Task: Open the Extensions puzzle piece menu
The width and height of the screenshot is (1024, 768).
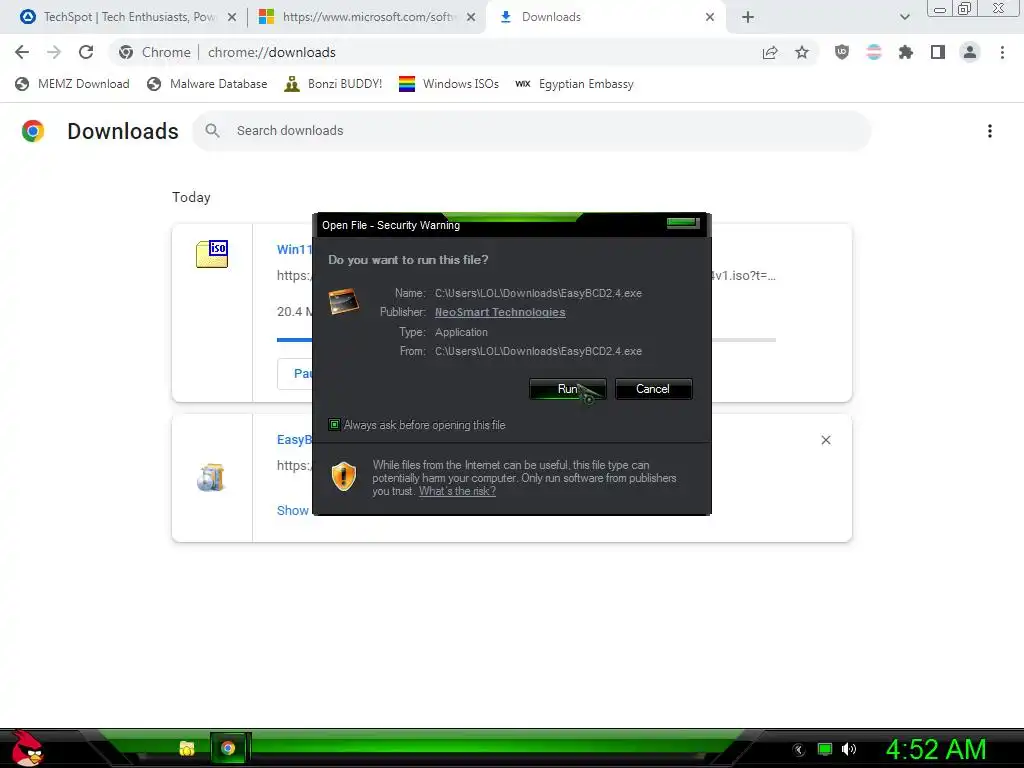Action: coord(906,52)
